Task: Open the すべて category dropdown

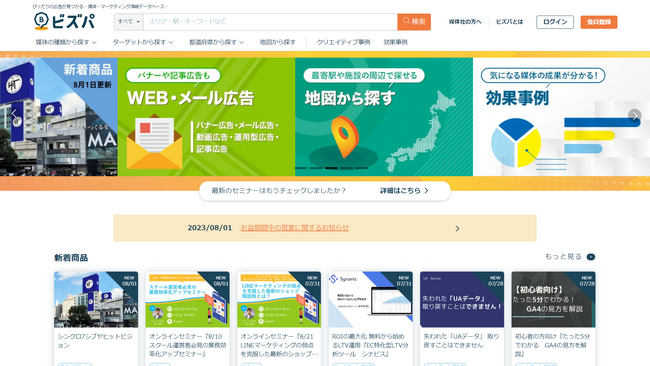Action: click(129, 22)
